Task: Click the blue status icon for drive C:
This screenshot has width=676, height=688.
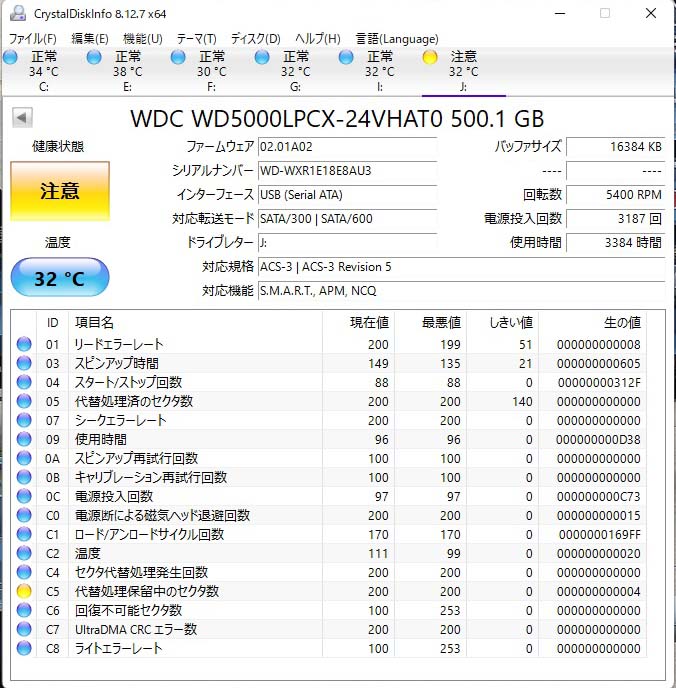Action: (x=11, y=57)
